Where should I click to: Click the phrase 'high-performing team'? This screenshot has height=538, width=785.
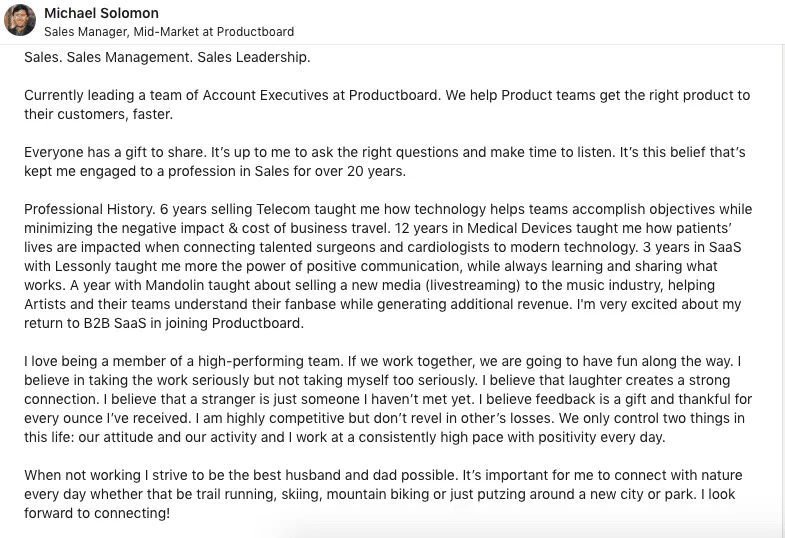click(269, 361)
